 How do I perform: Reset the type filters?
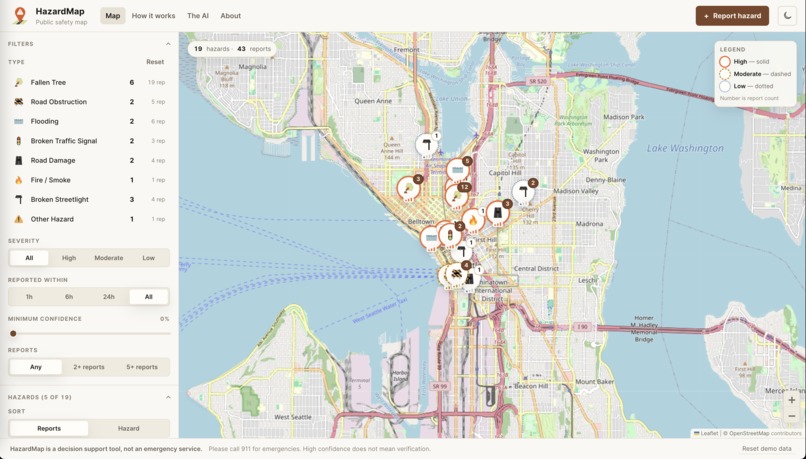(x=155, y=62)
